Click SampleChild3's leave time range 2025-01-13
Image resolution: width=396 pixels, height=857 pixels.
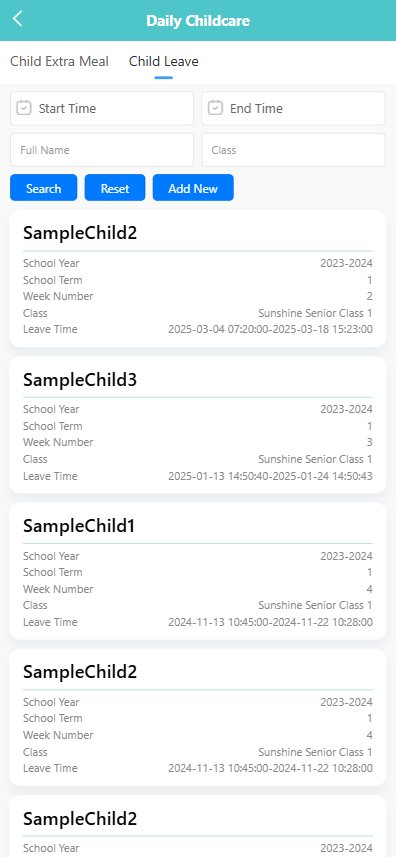point(270,476)
